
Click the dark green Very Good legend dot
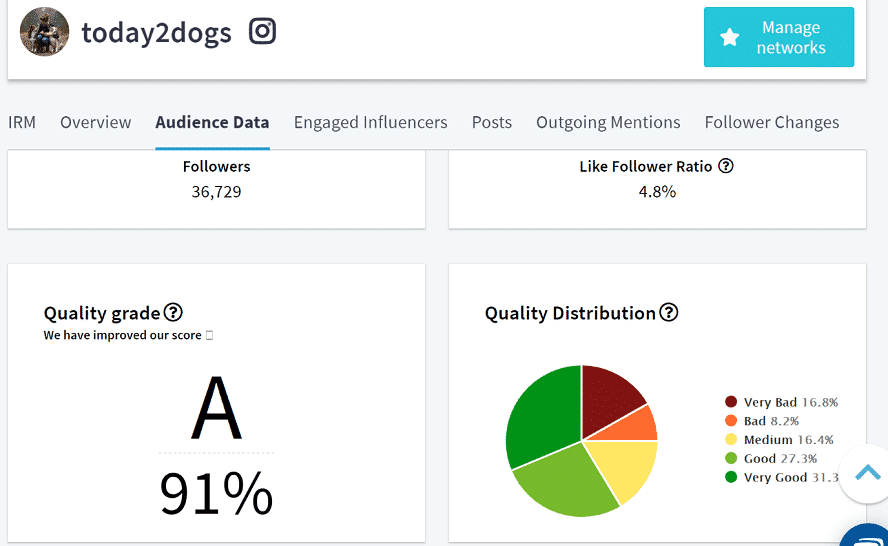point(731,477)
